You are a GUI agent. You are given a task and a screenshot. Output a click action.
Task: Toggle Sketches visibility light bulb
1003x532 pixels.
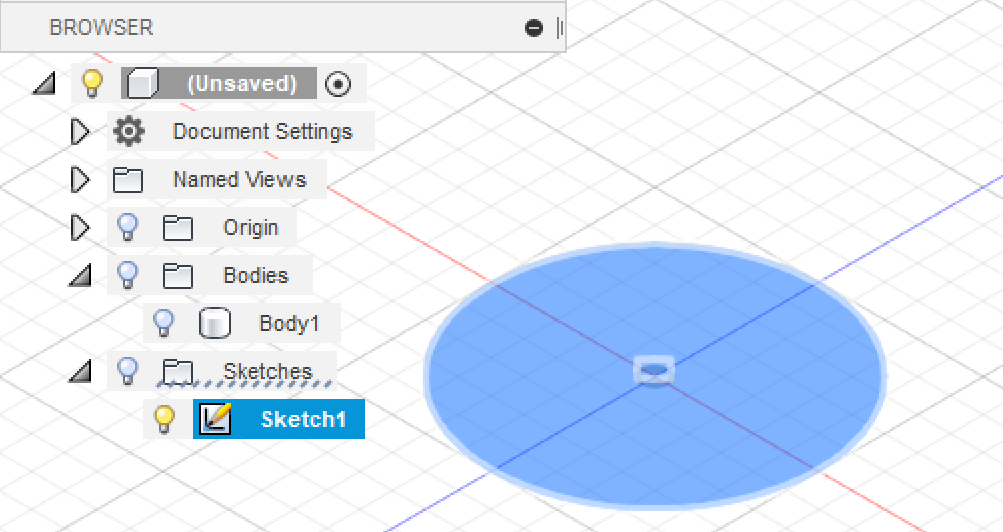point(128,371)
